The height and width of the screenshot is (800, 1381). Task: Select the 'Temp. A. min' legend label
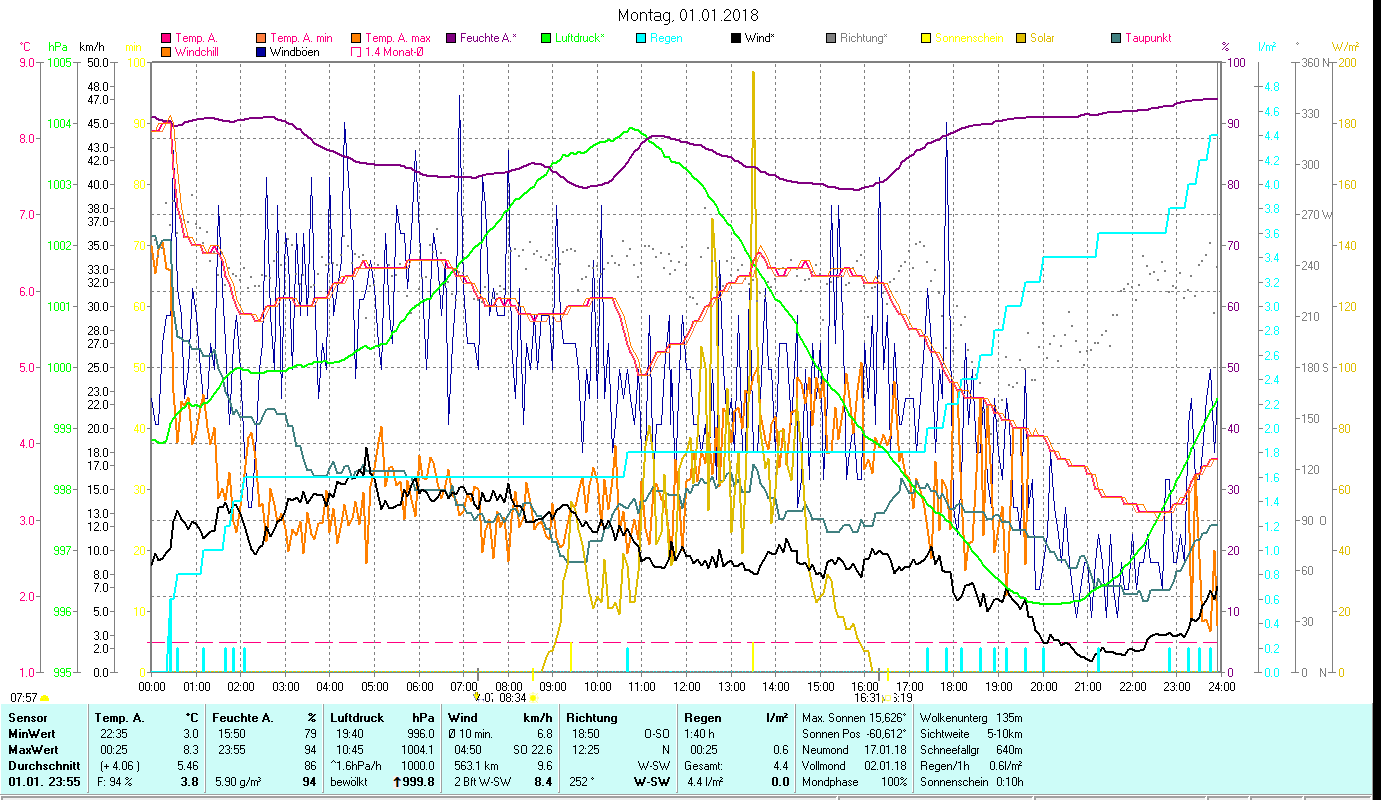[299, 38]
